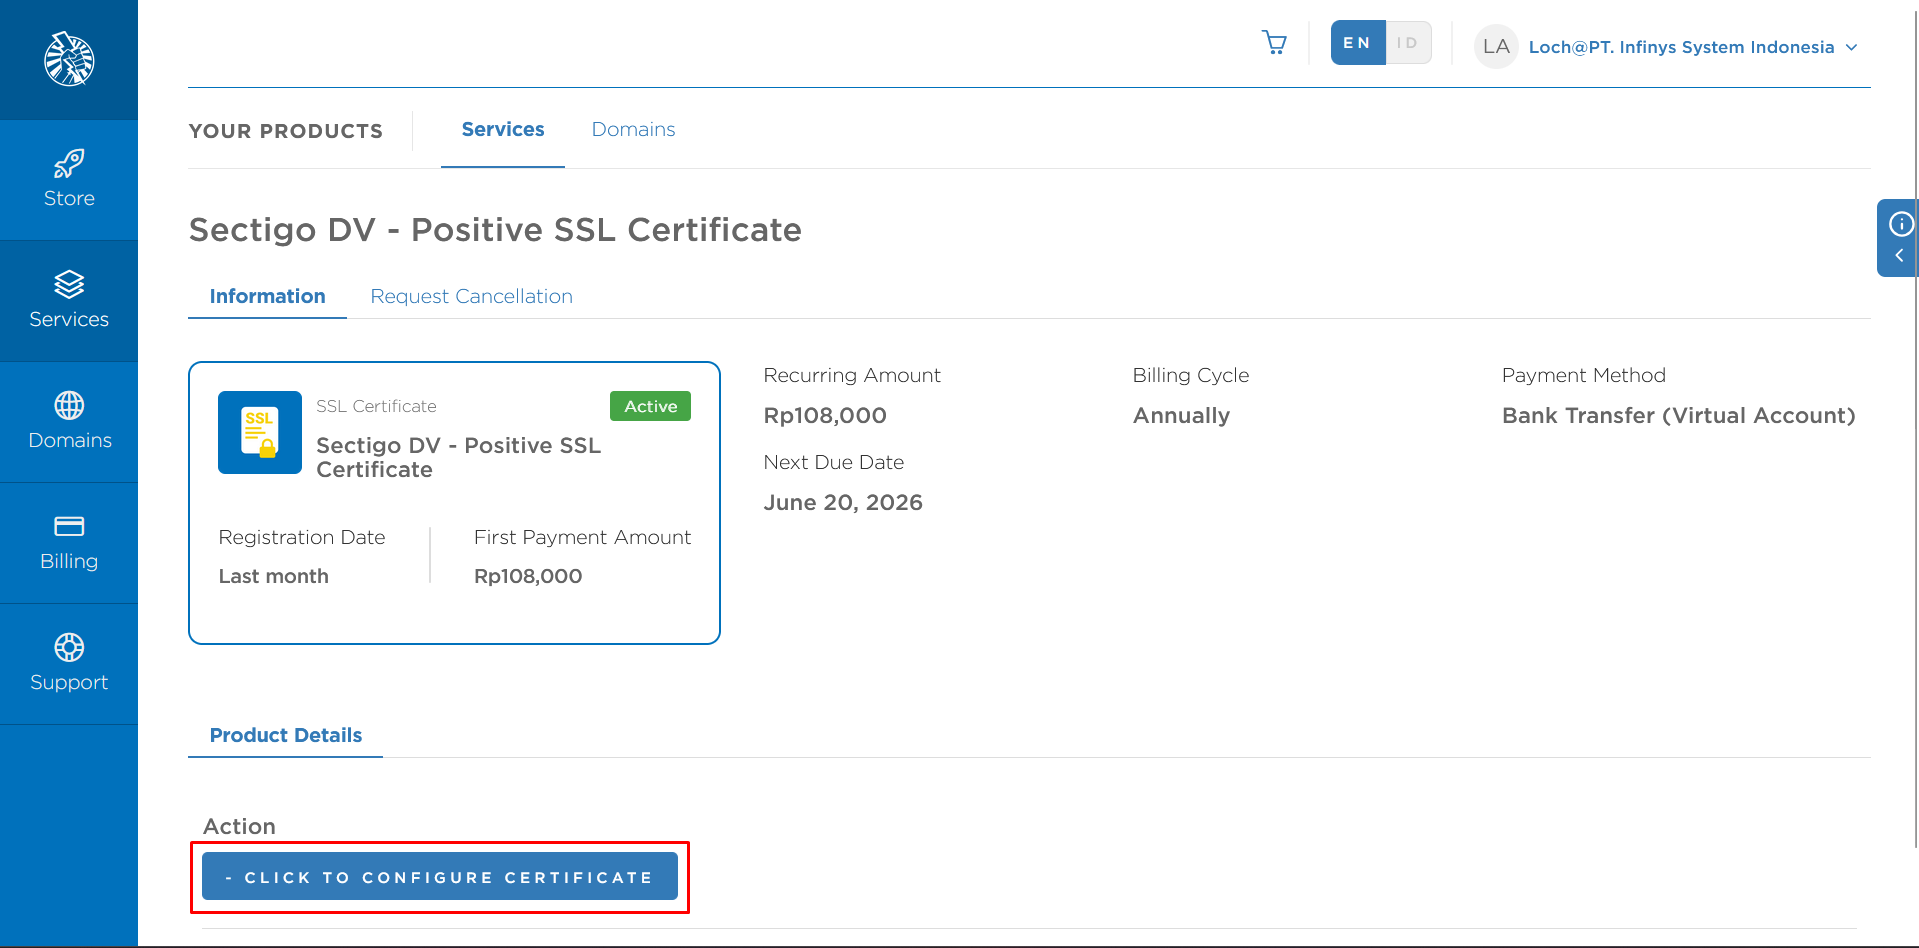Go to Domains globe icon in sidebar
The height and width of the screenshot is (948, 1919).
point(69,406)
